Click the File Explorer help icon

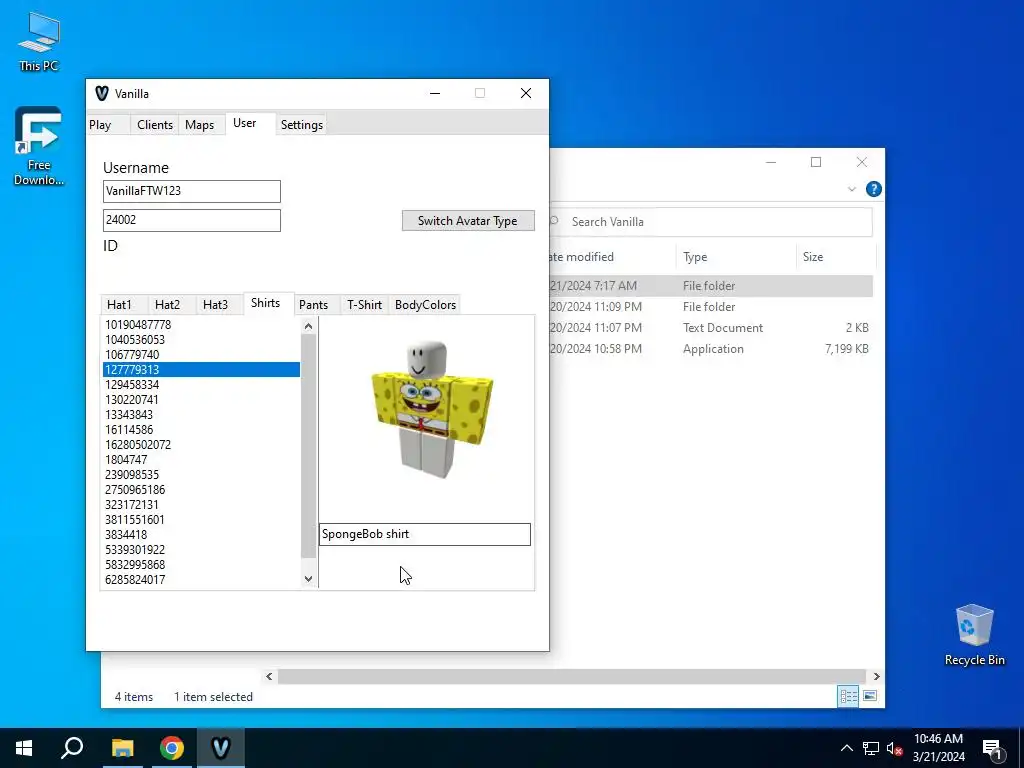click(873, 189)
